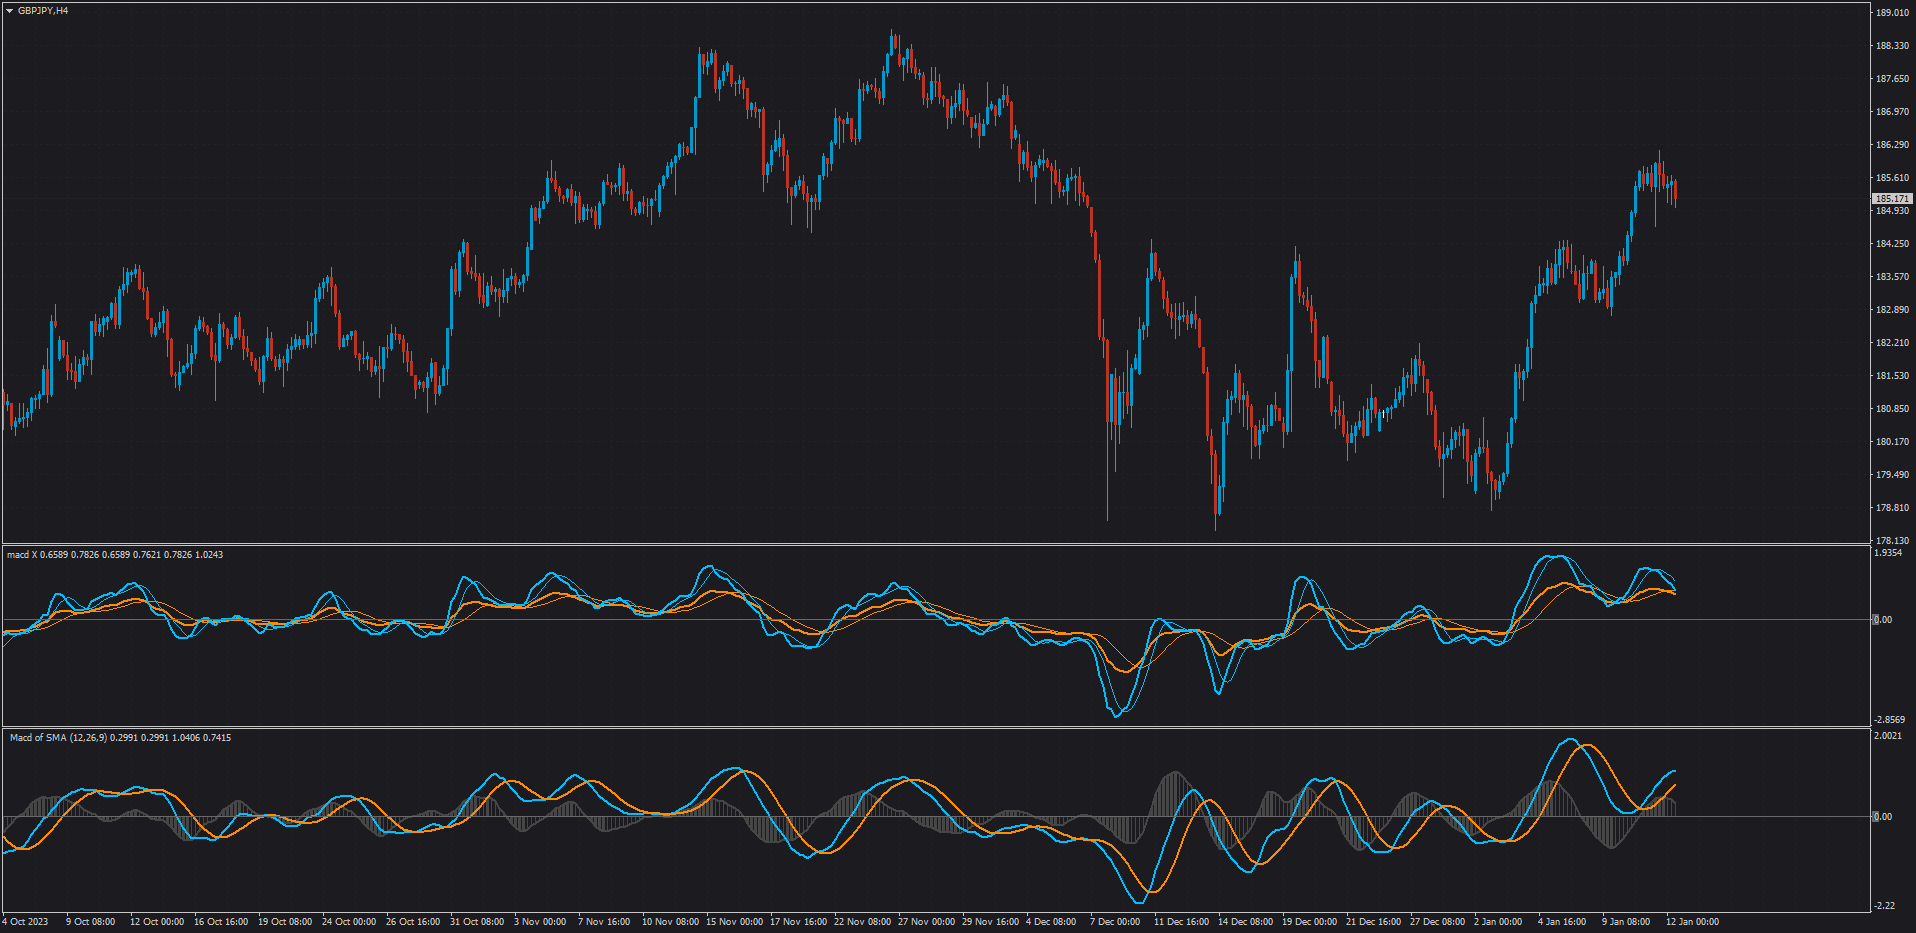The image size is (1916, 933).
Task: Click the 178.130 price scale label
Action: click(x=1892, y=541)
